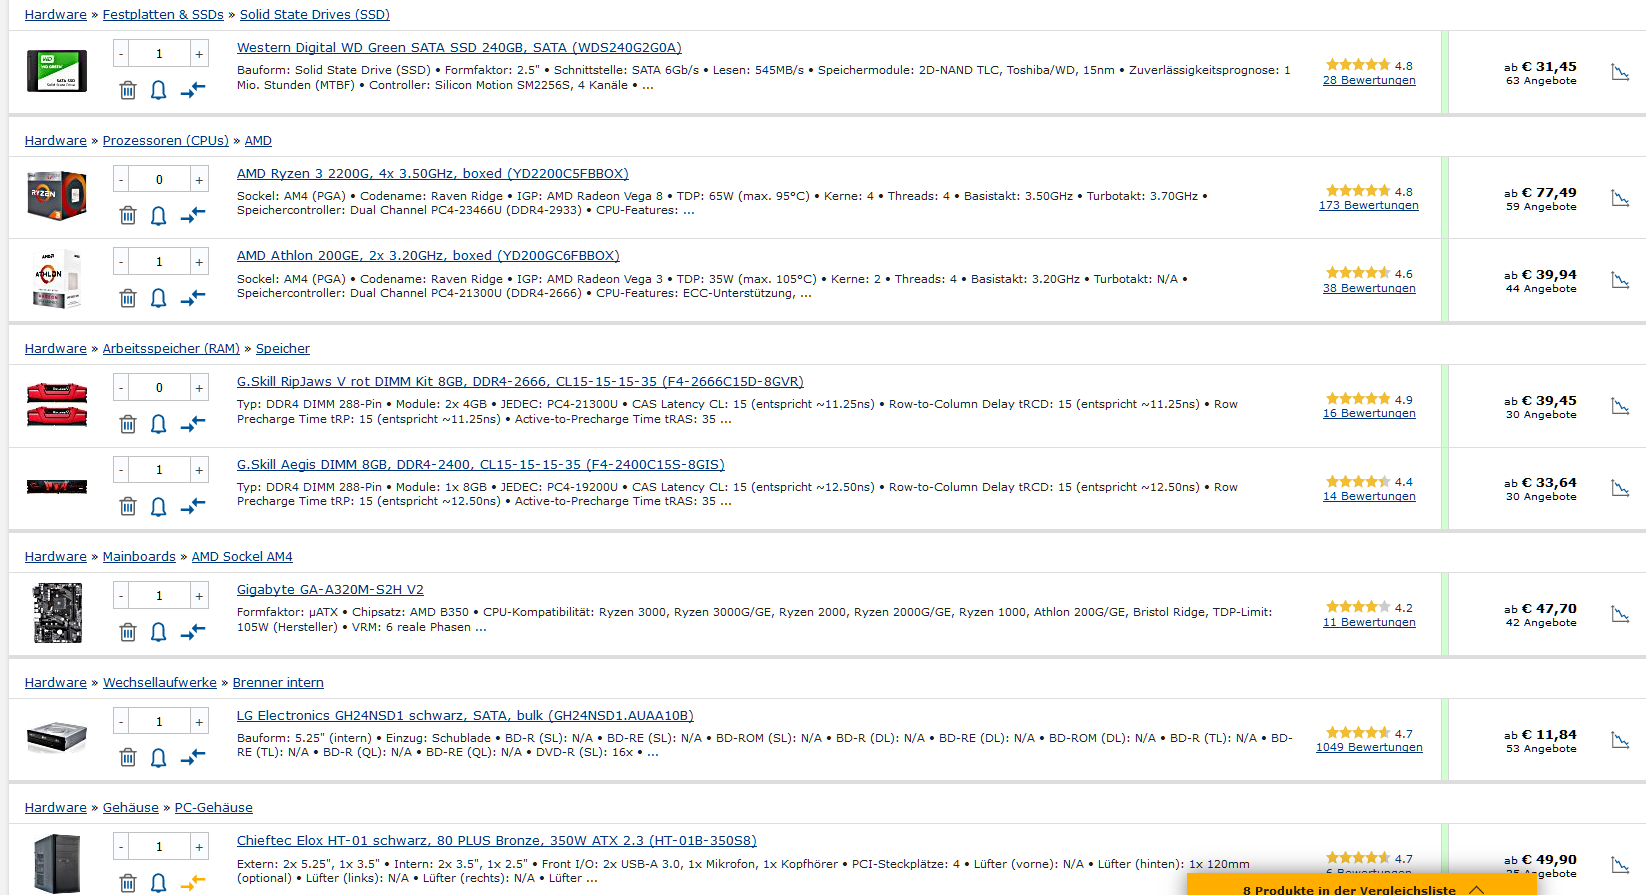Viewport: 1646px width, 895px height.
Task: Open price history chart for WD Green SSD
Action: click(1620, 72)
